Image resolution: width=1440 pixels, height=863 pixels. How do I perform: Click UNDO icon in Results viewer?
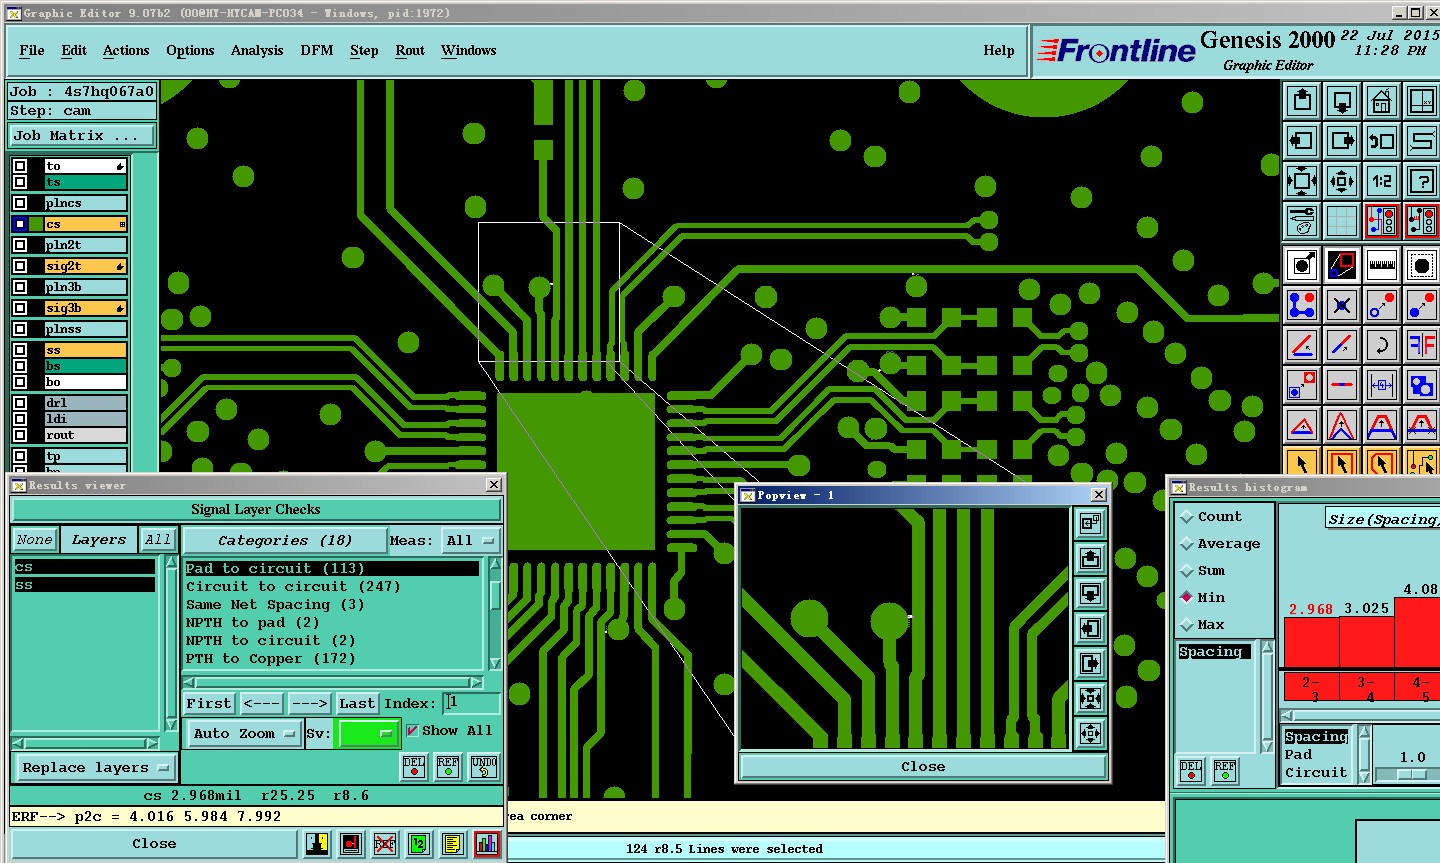[x=484, y=767]
